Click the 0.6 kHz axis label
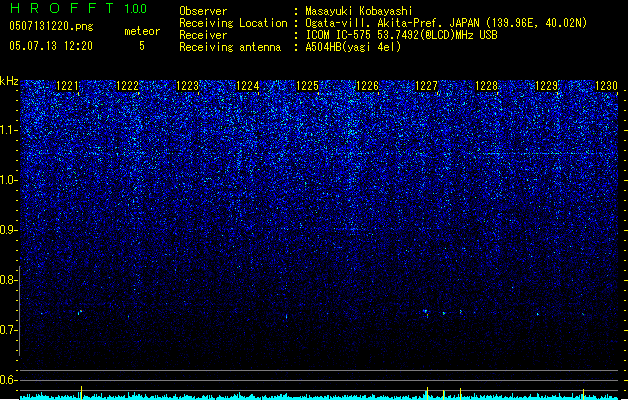629x400 pixels. click(9, 380)
